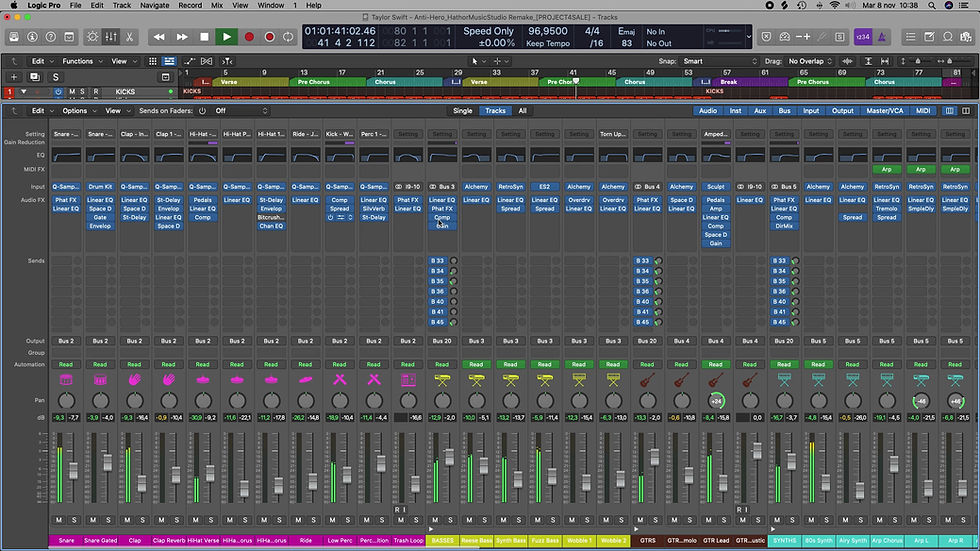Click the Replace mode icon

coord(766,37)
